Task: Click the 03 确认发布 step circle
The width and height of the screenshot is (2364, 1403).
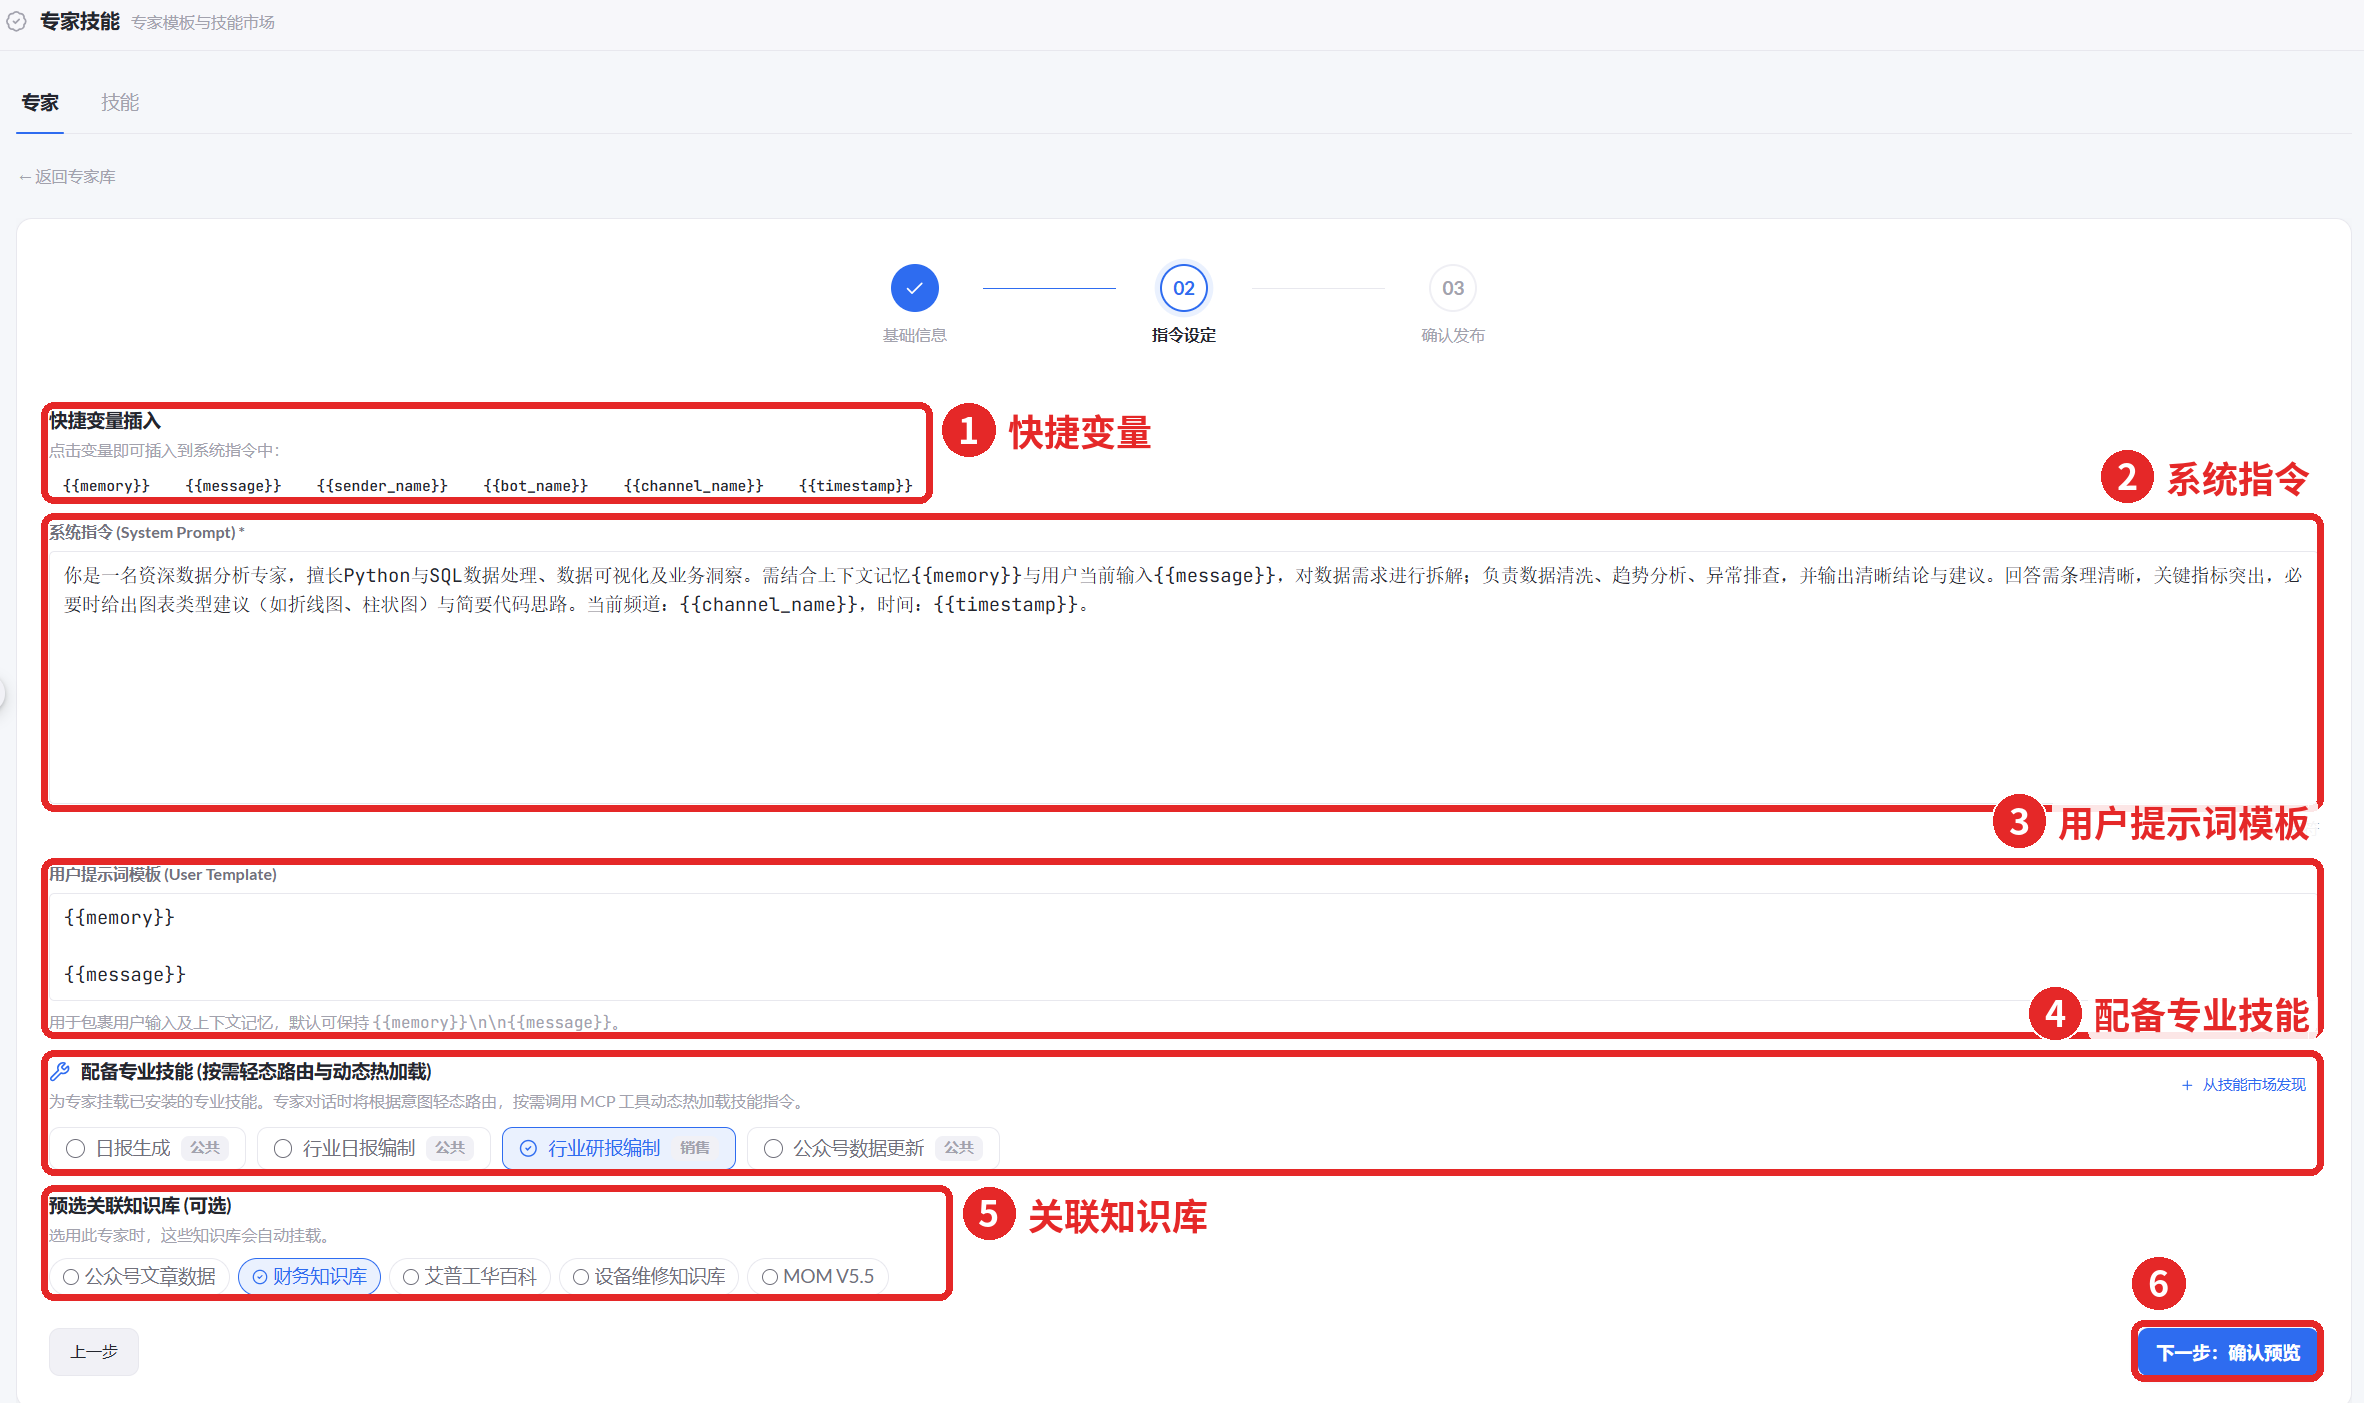Action: point(1452,288)
